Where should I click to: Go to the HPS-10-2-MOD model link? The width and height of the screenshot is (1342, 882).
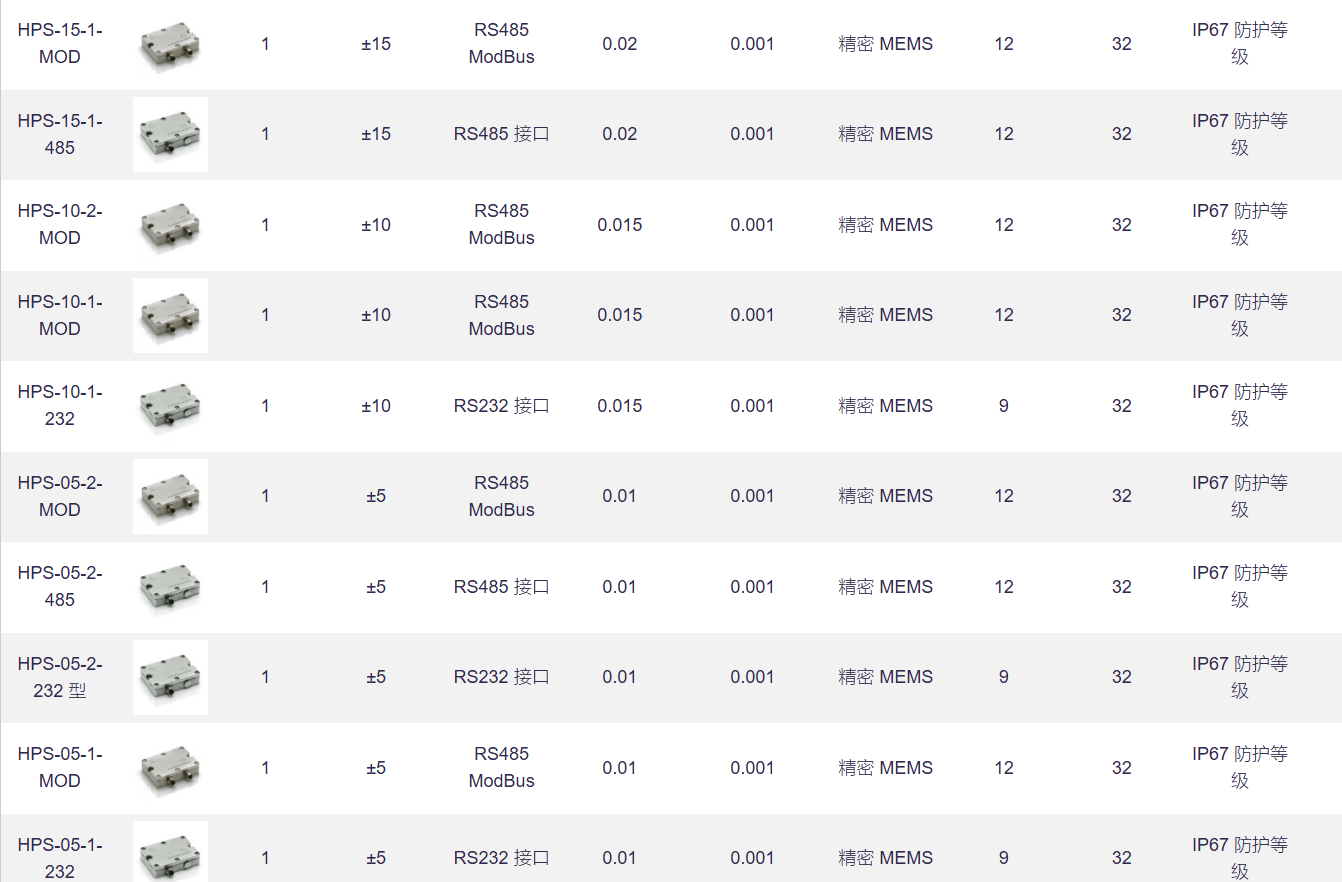60,225
